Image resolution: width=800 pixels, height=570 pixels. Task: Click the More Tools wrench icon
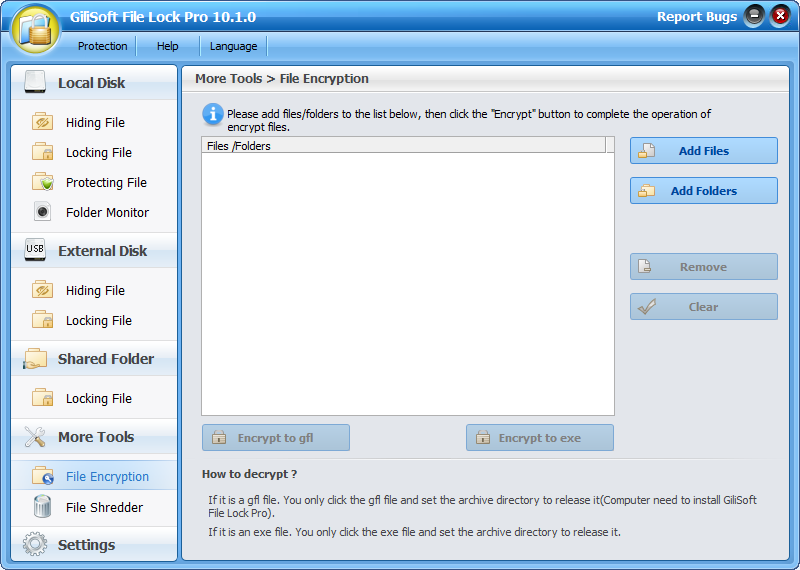tap(35, 437)
